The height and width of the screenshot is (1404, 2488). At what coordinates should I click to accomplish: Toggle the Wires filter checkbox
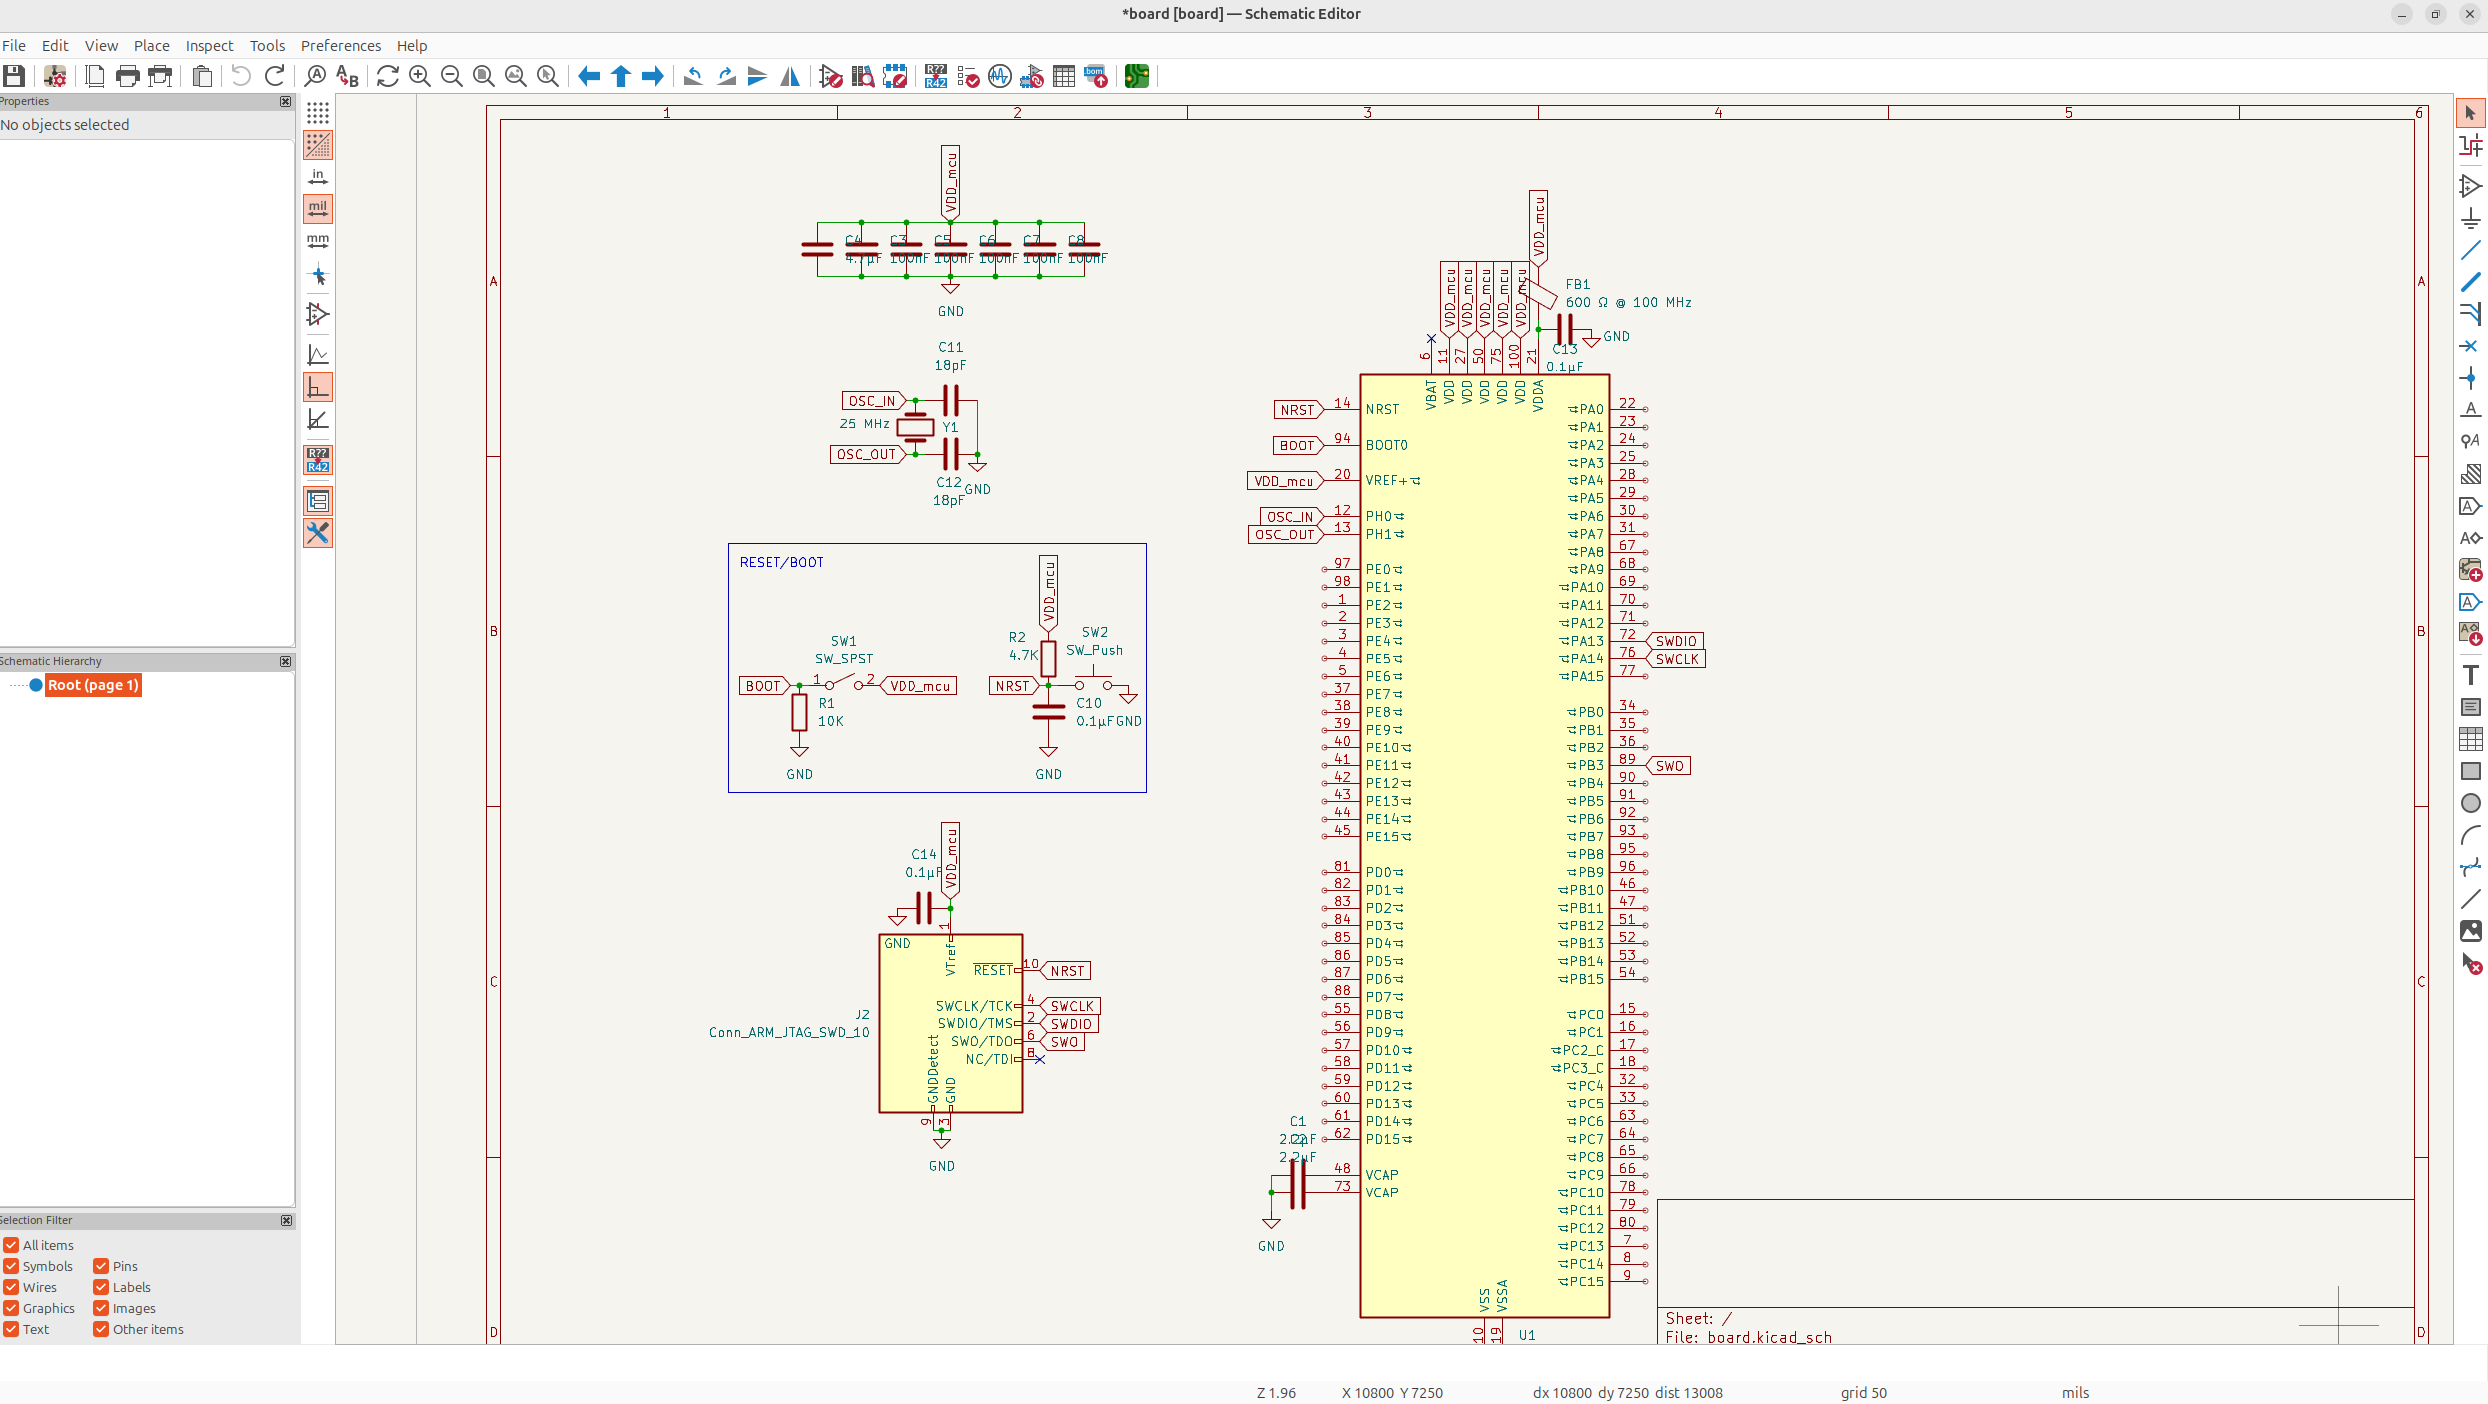point(11,1287)
